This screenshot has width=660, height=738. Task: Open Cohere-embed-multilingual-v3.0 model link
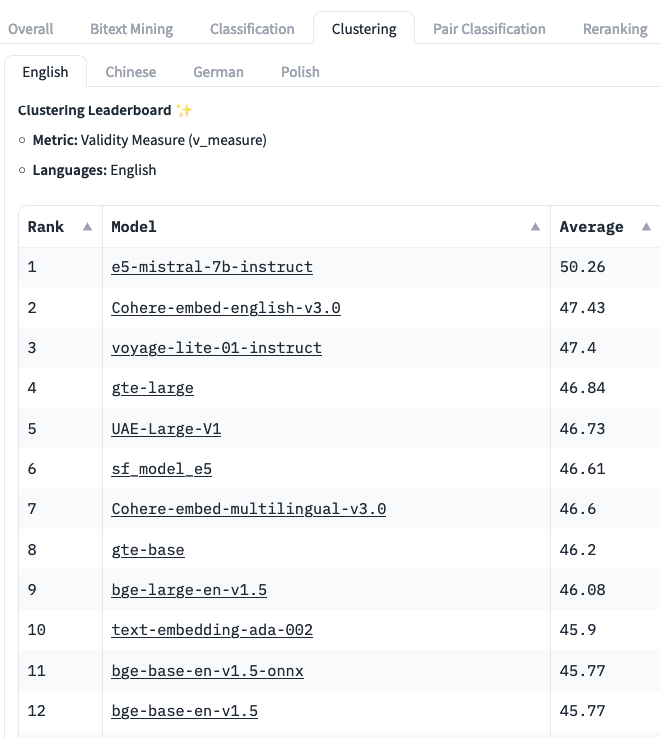click(249, 509)
